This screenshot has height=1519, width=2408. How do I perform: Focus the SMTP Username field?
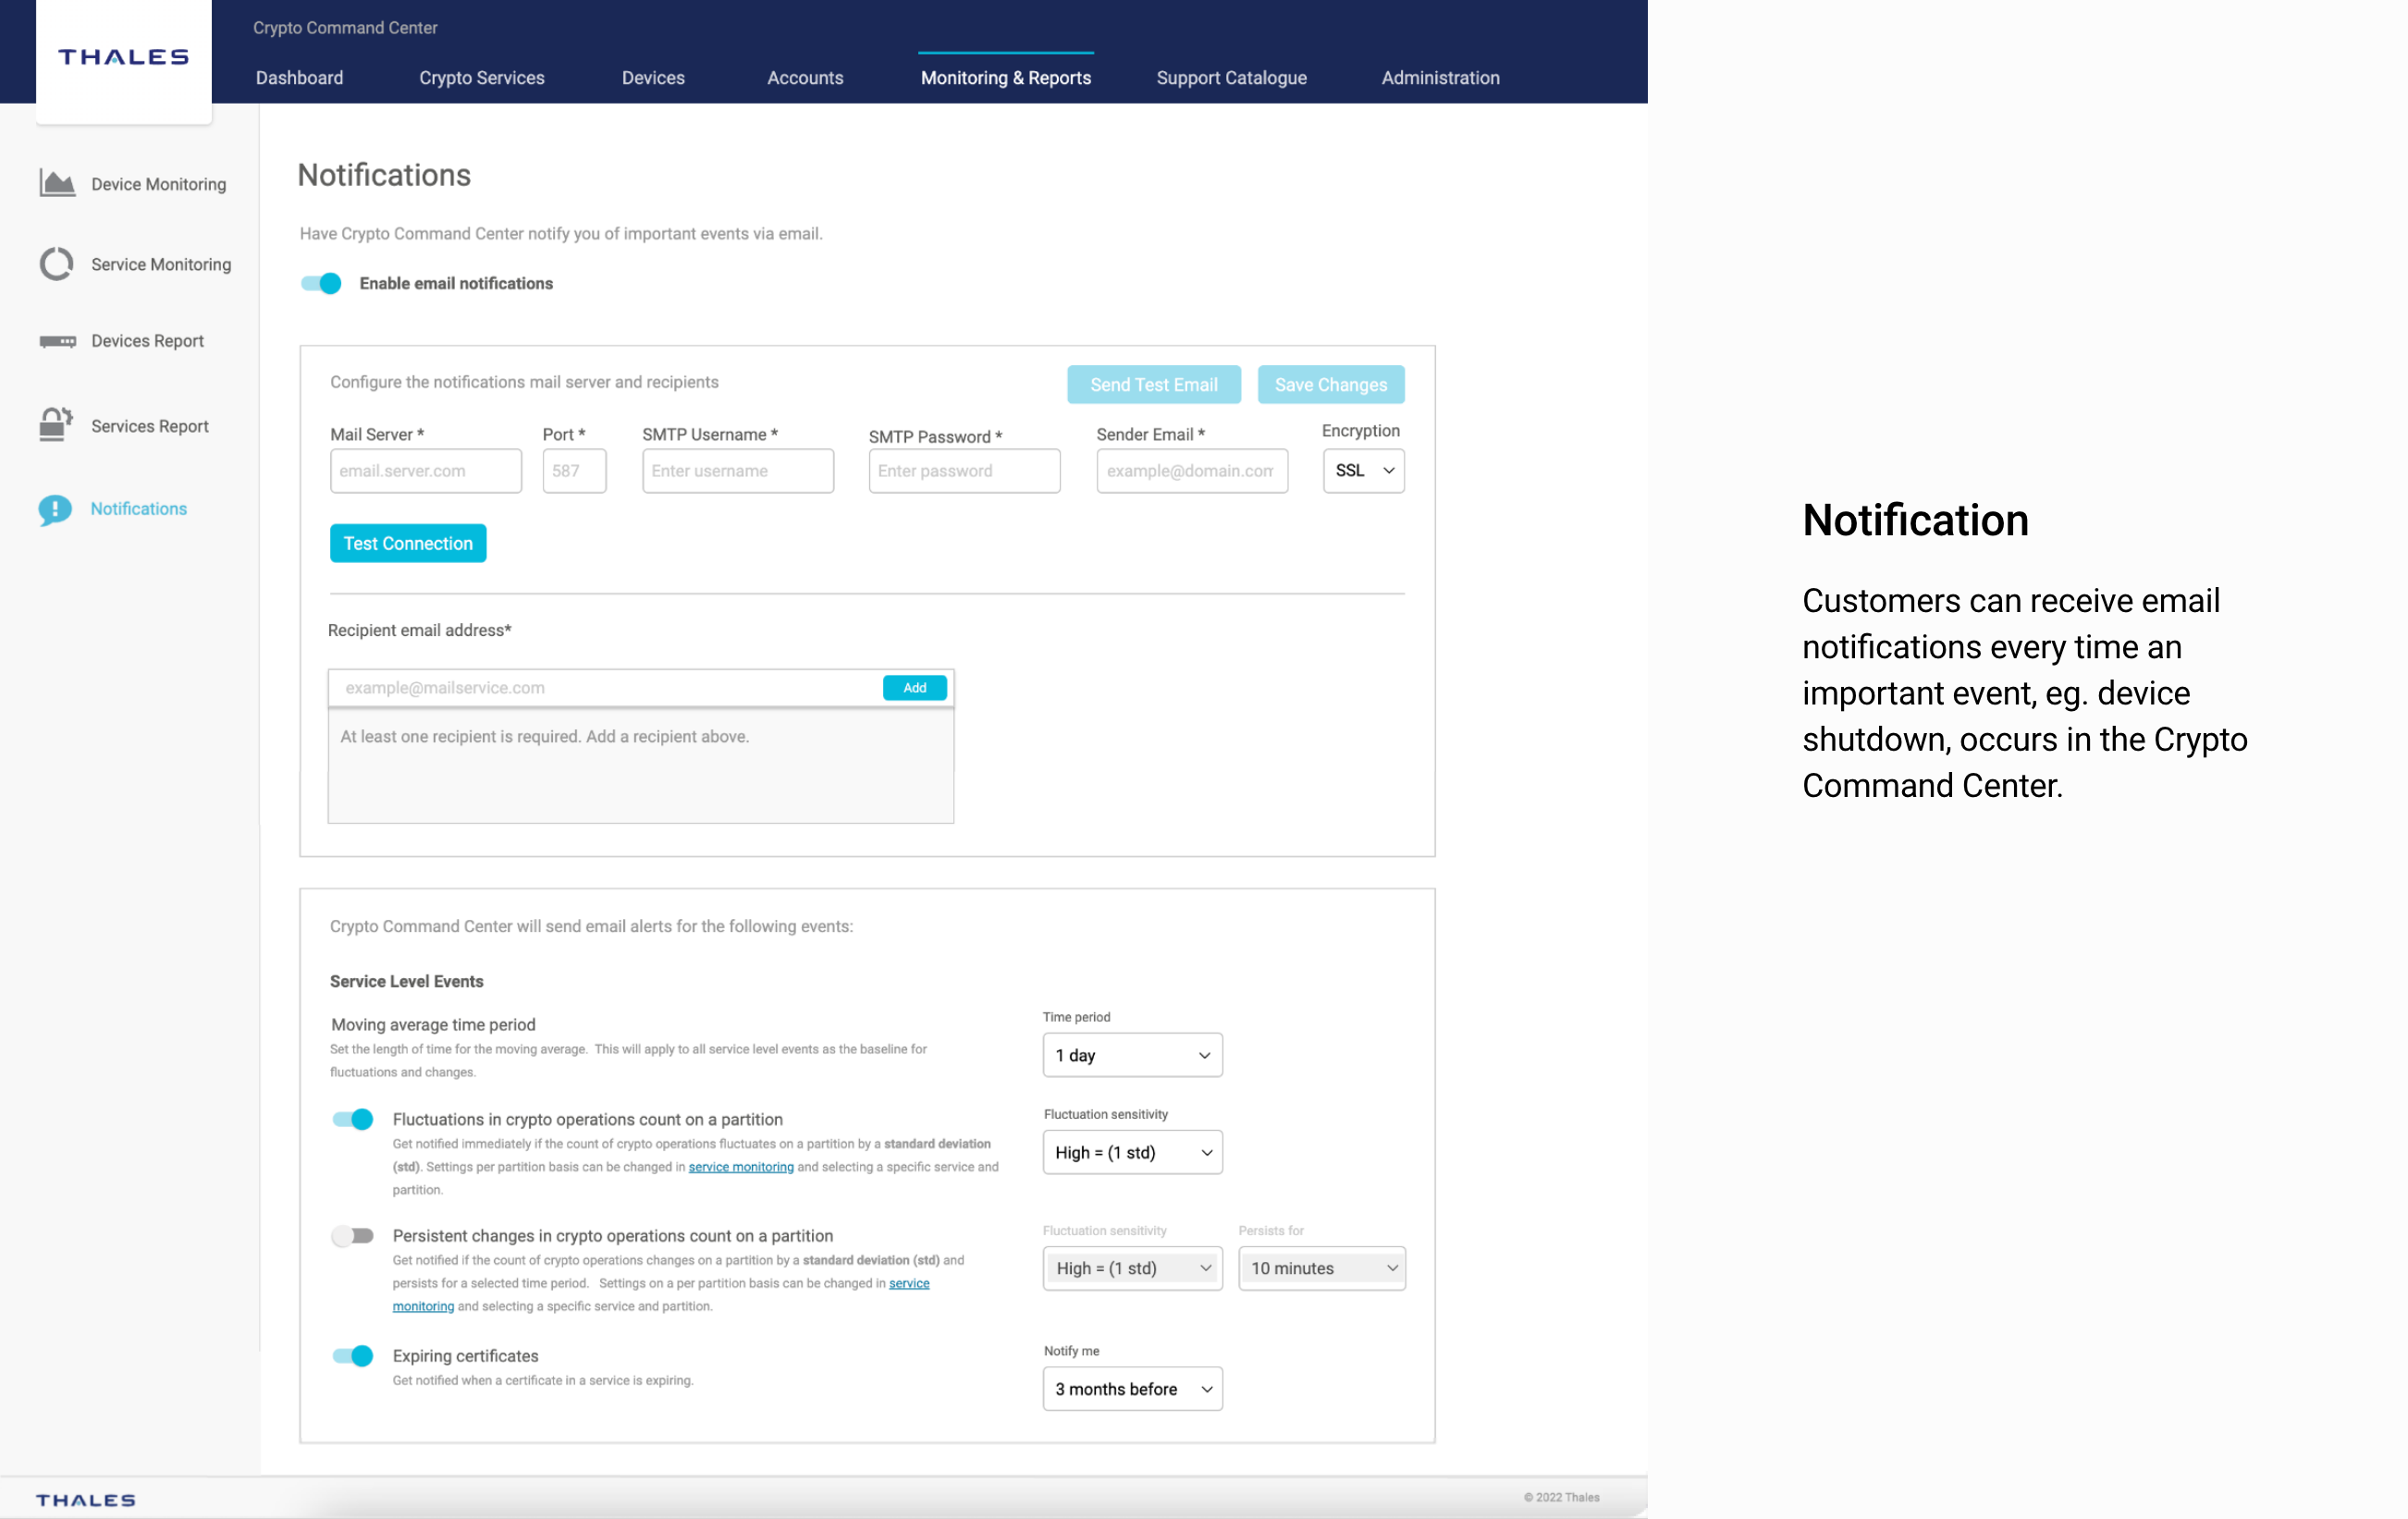coord(738,470)
